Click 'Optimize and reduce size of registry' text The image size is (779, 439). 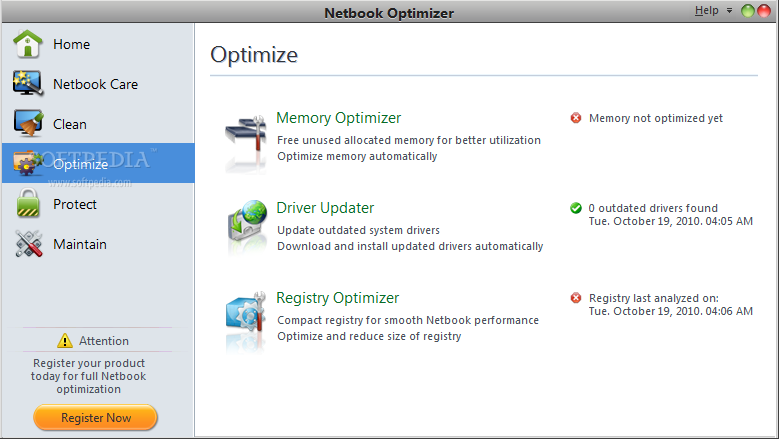pos(369,336)
